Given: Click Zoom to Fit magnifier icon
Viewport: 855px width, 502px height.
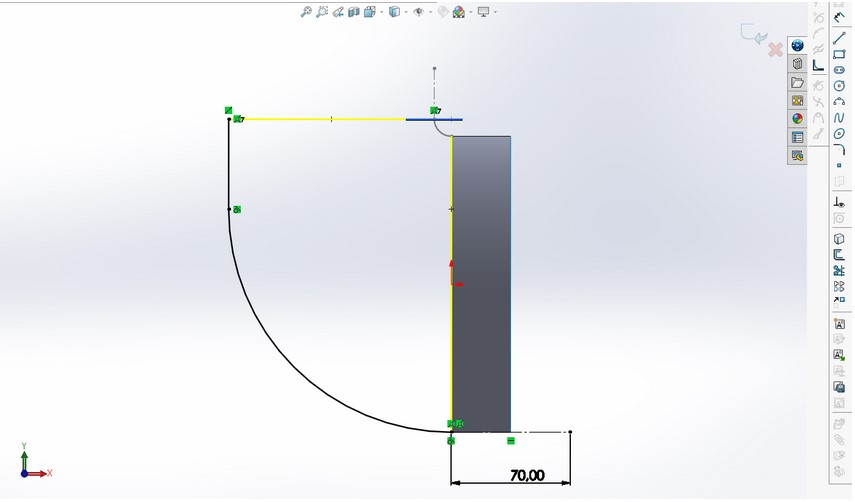Looking at the screenshot, I should pos(307,12).
